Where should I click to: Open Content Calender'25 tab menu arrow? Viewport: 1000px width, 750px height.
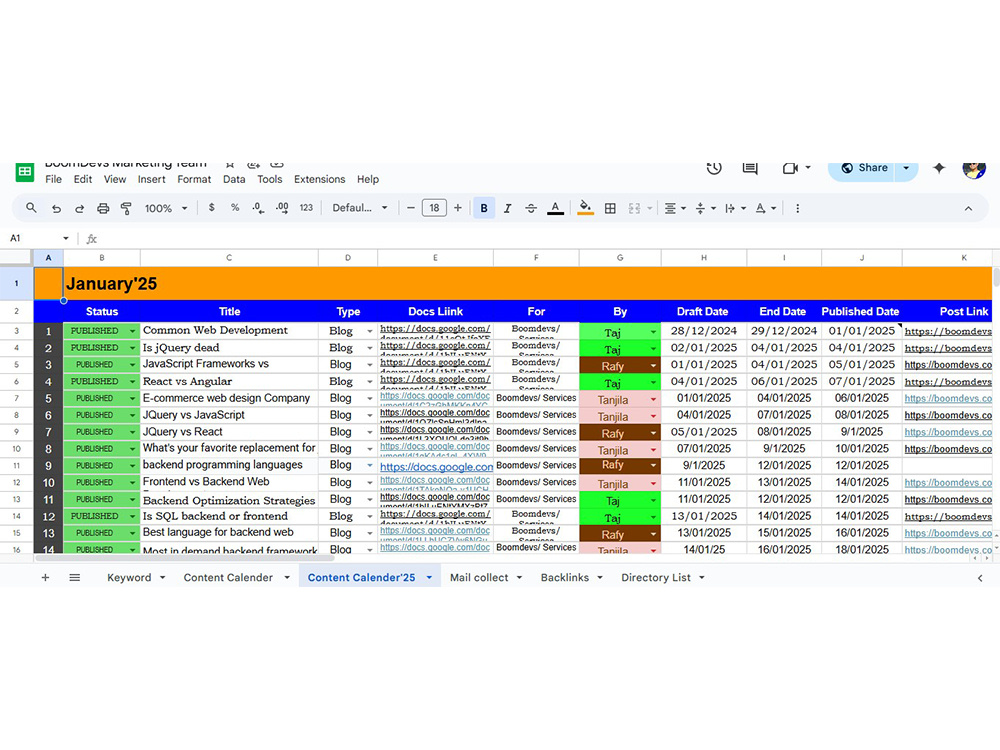(429, 577)
